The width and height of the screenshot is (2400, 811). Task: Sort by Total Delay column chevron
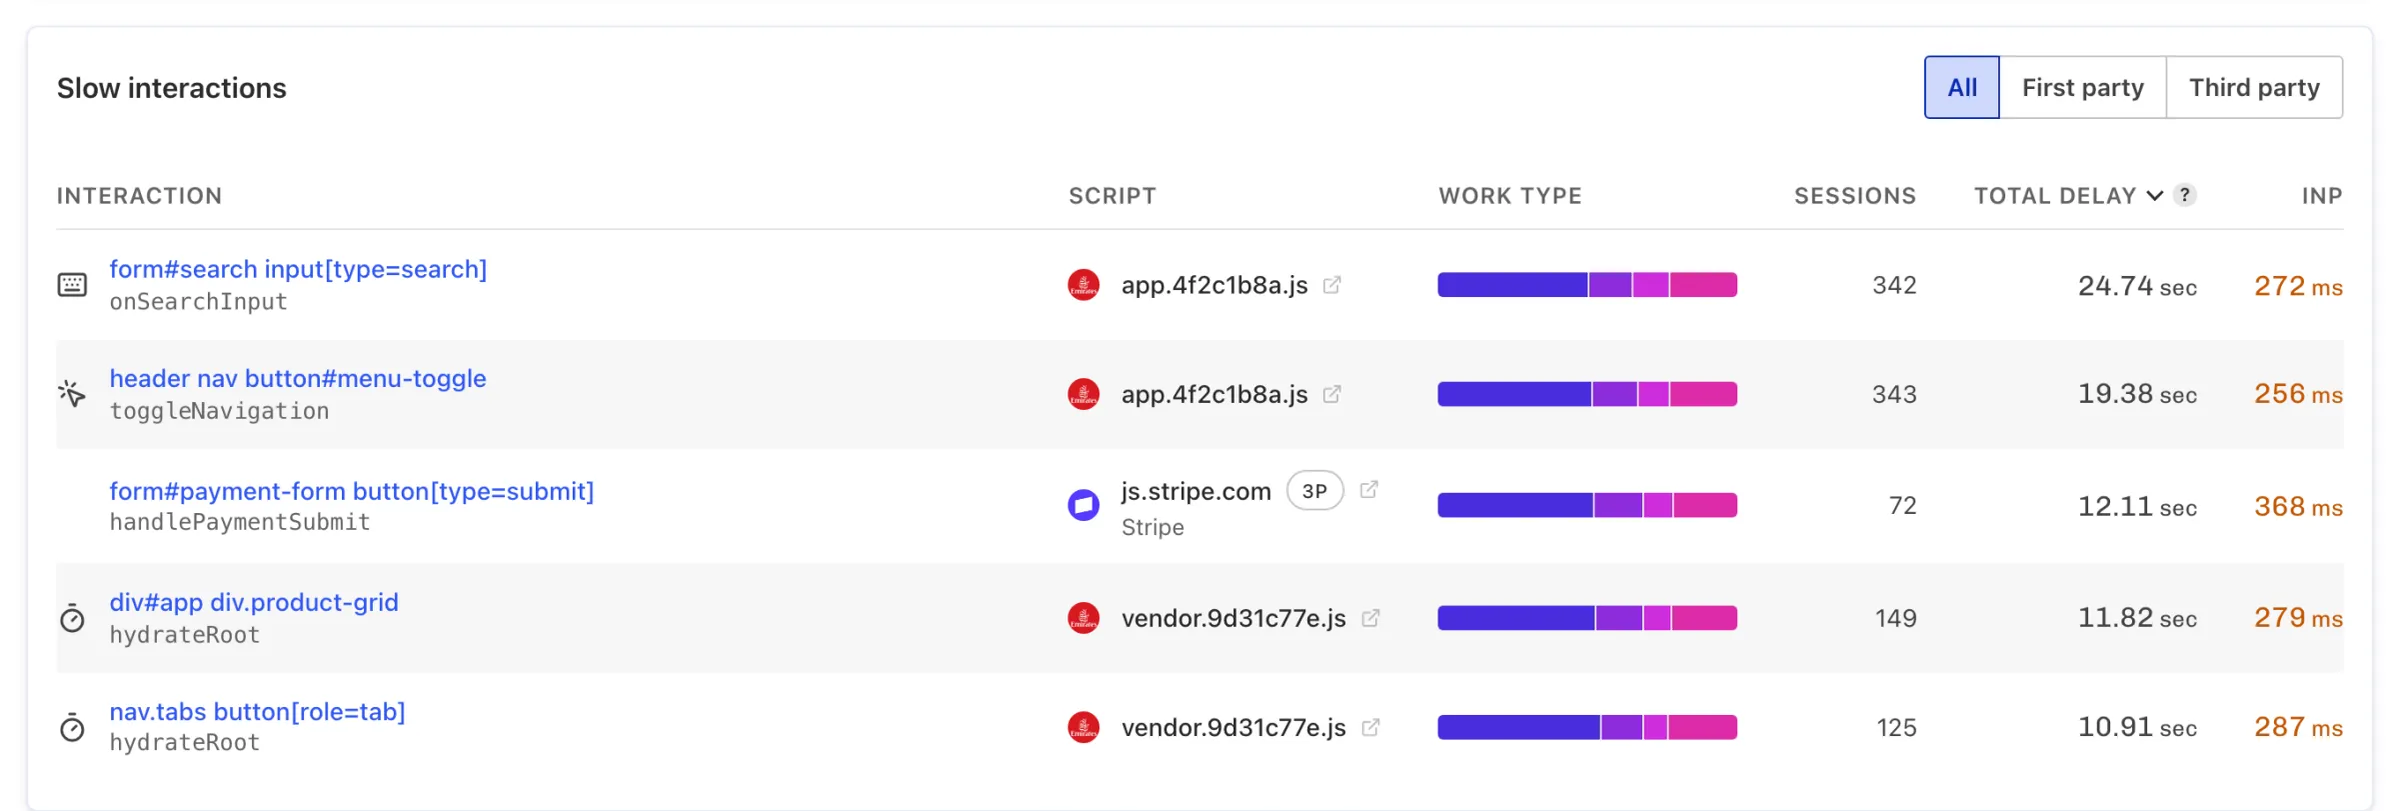pos(2155,196)
